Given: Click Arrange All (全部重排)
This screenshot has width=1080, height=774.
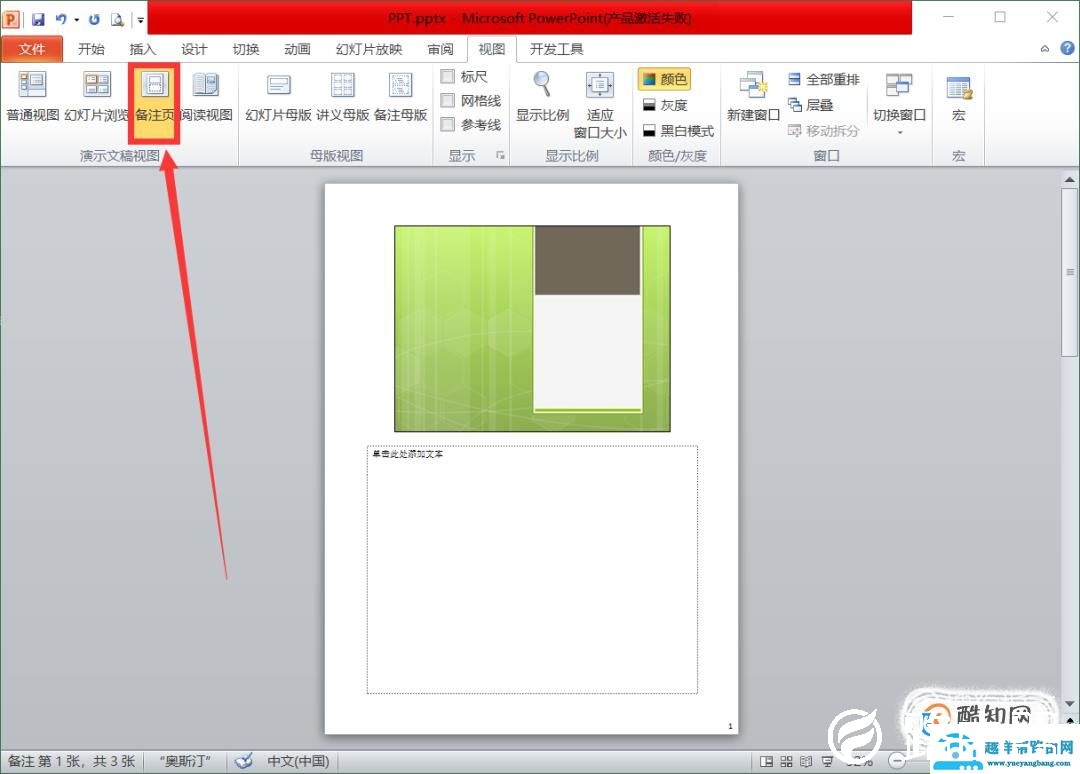Looking at the screenshot, I should tap(823, 79).
